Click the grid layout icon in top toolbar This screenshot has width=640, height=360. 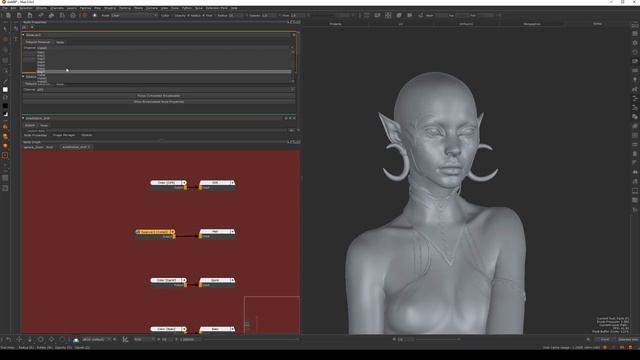[388, 16]
